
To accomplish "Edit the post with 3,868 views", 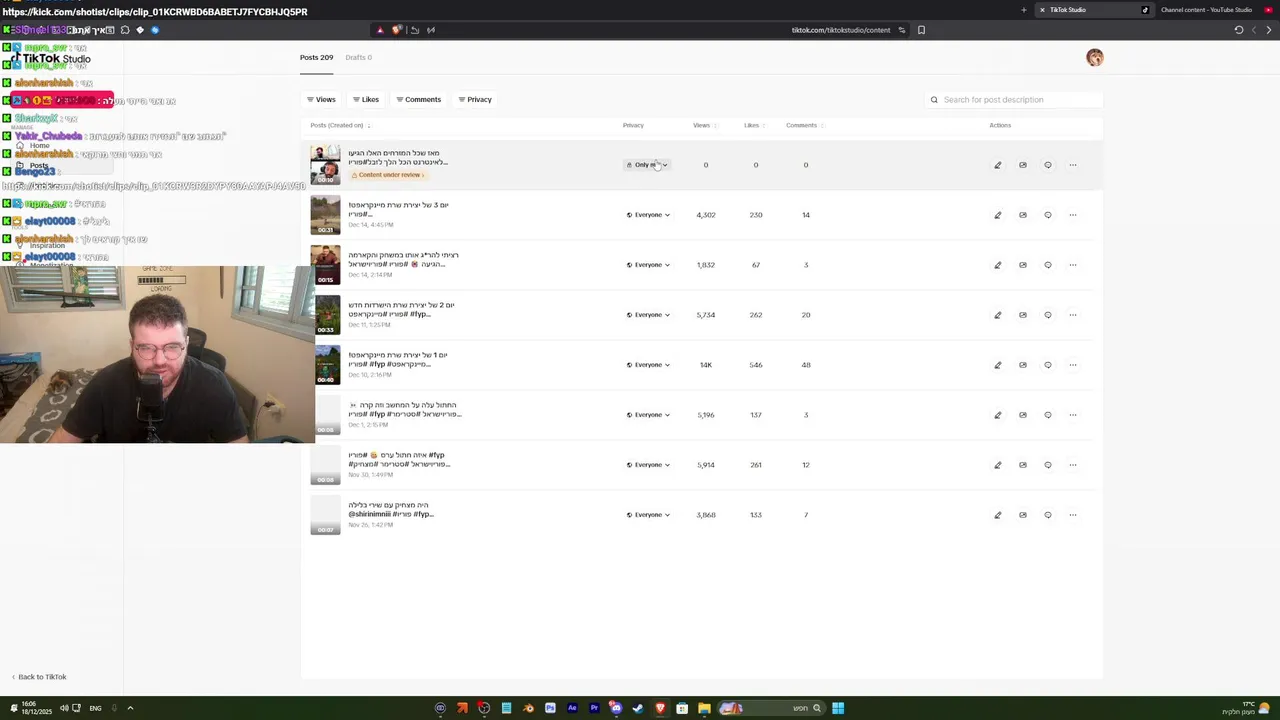I will (x=997, y=515).
